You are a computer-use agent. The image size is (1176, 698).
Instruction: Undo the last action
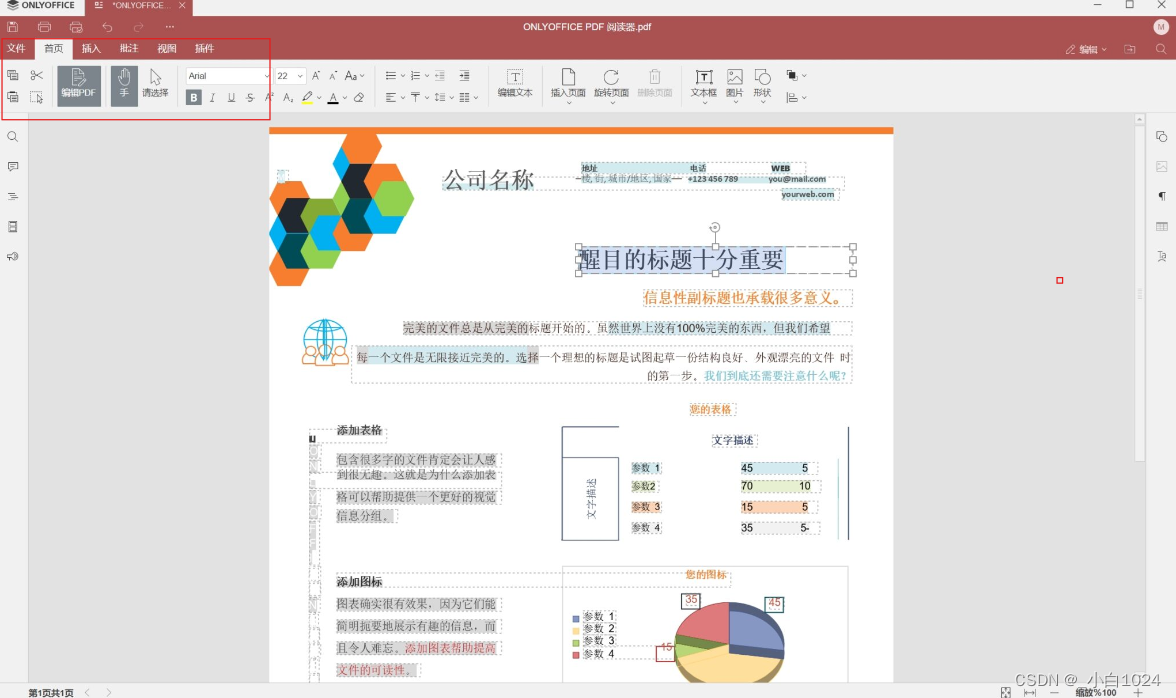[x=107, y=27]
